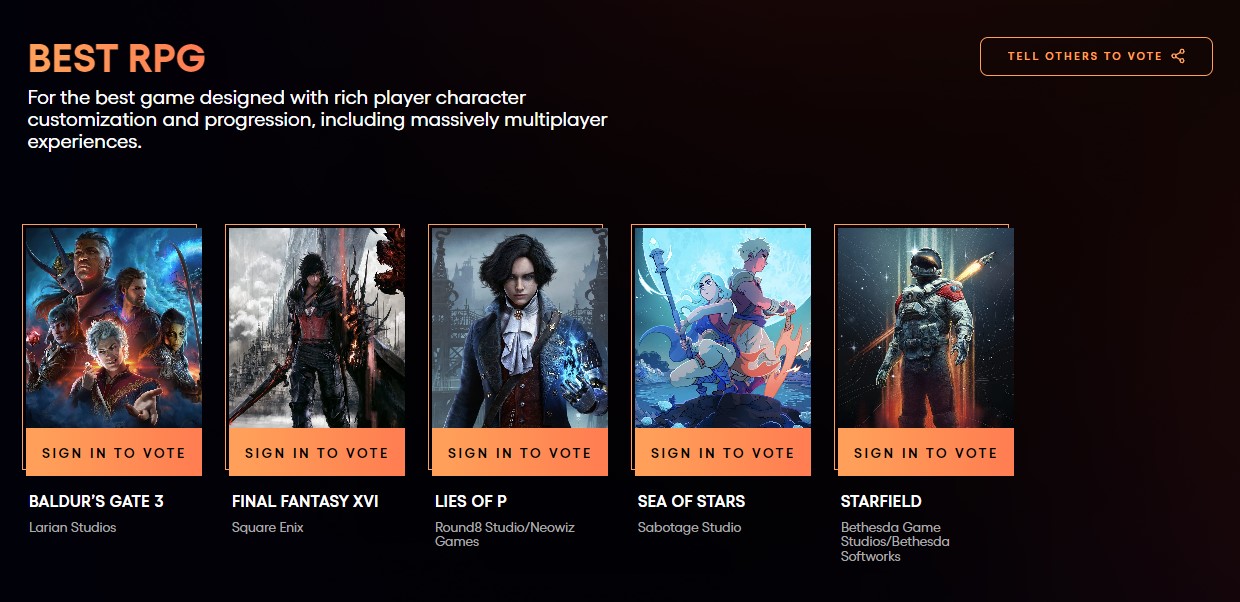1240x602 pixels.
Task: Click the Tell Others to Vote button
Action: click(1096, 56)
